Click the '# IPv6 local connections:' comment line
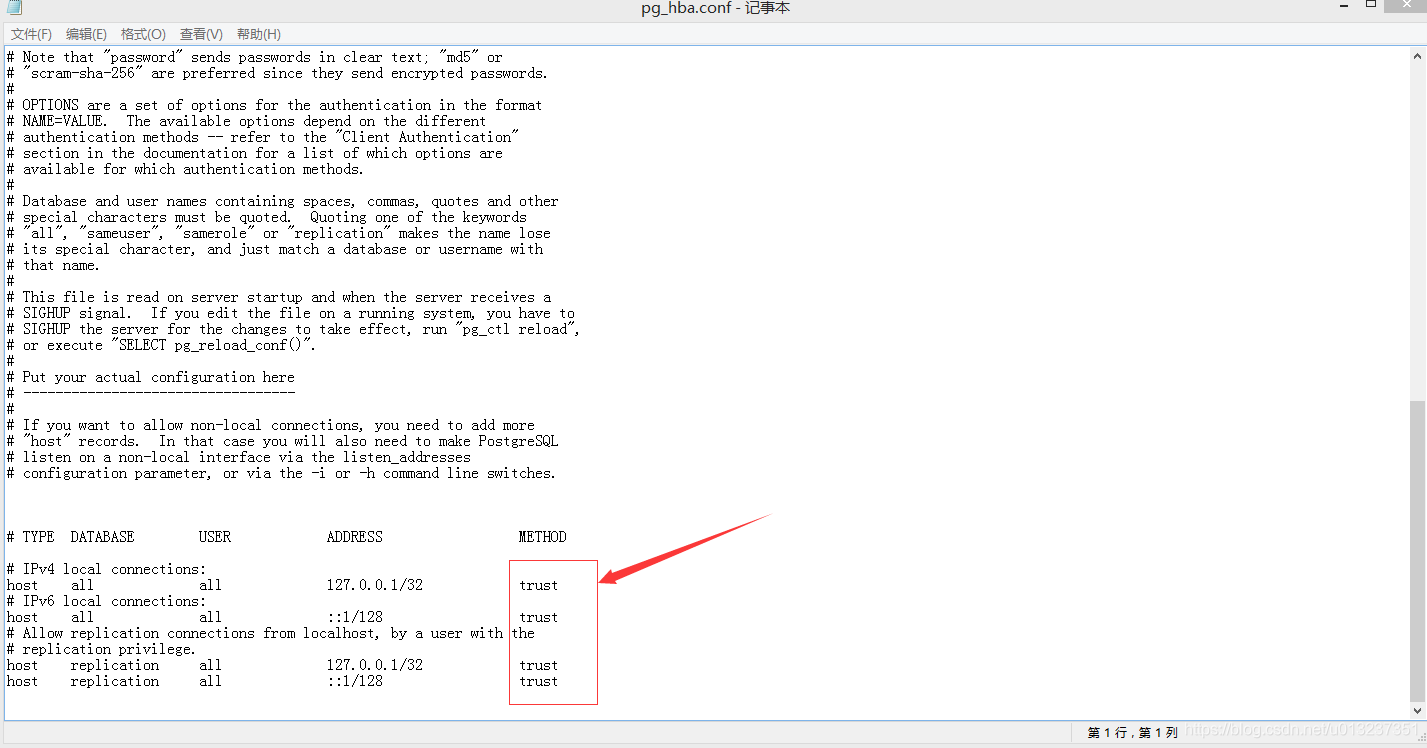 click(106, 601)
